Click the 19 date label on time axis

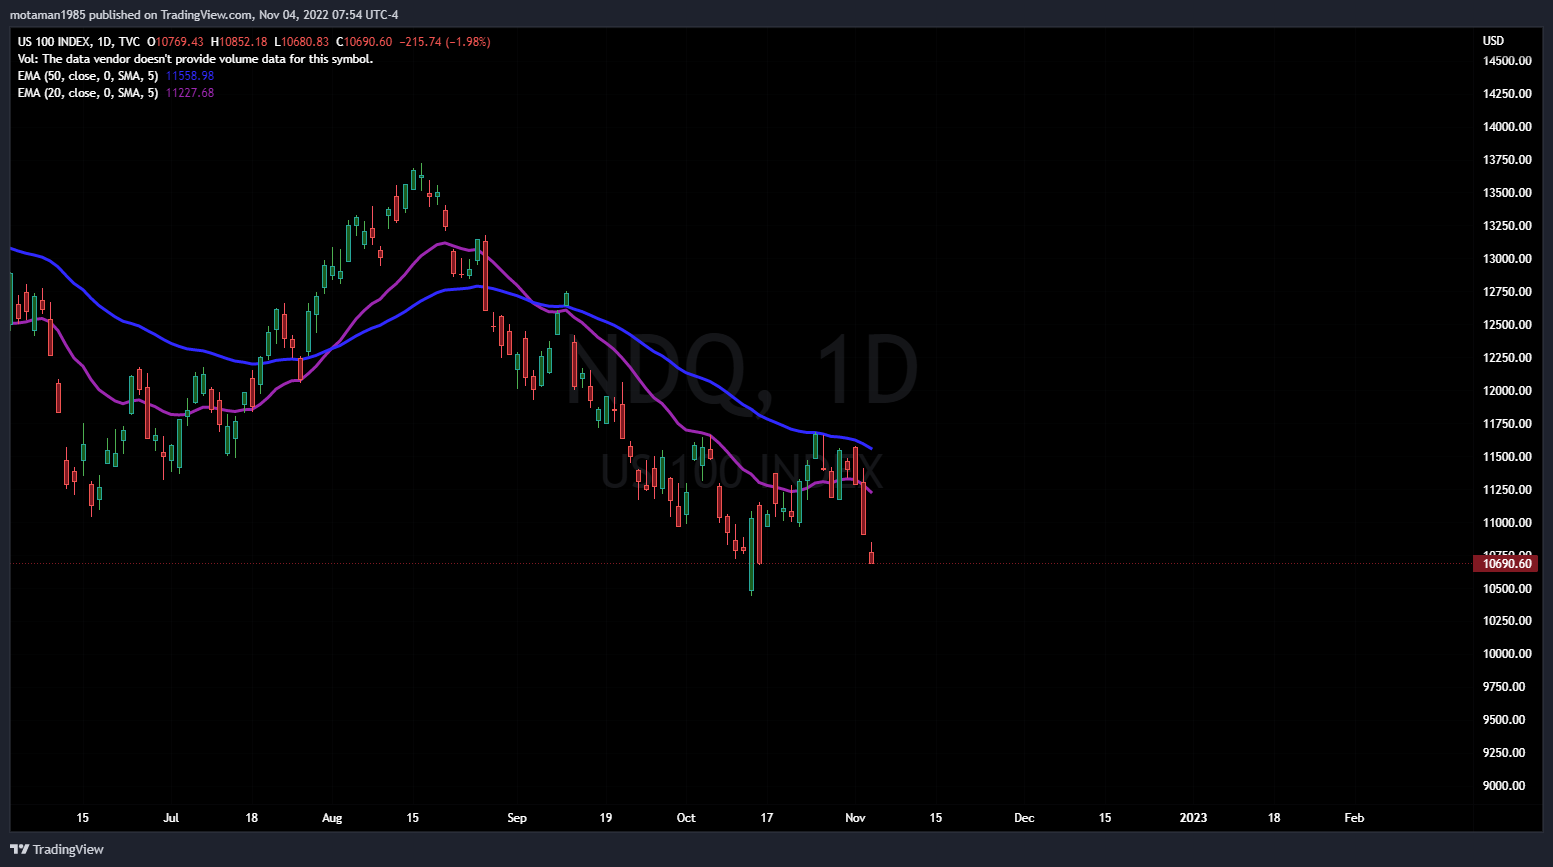606,818
